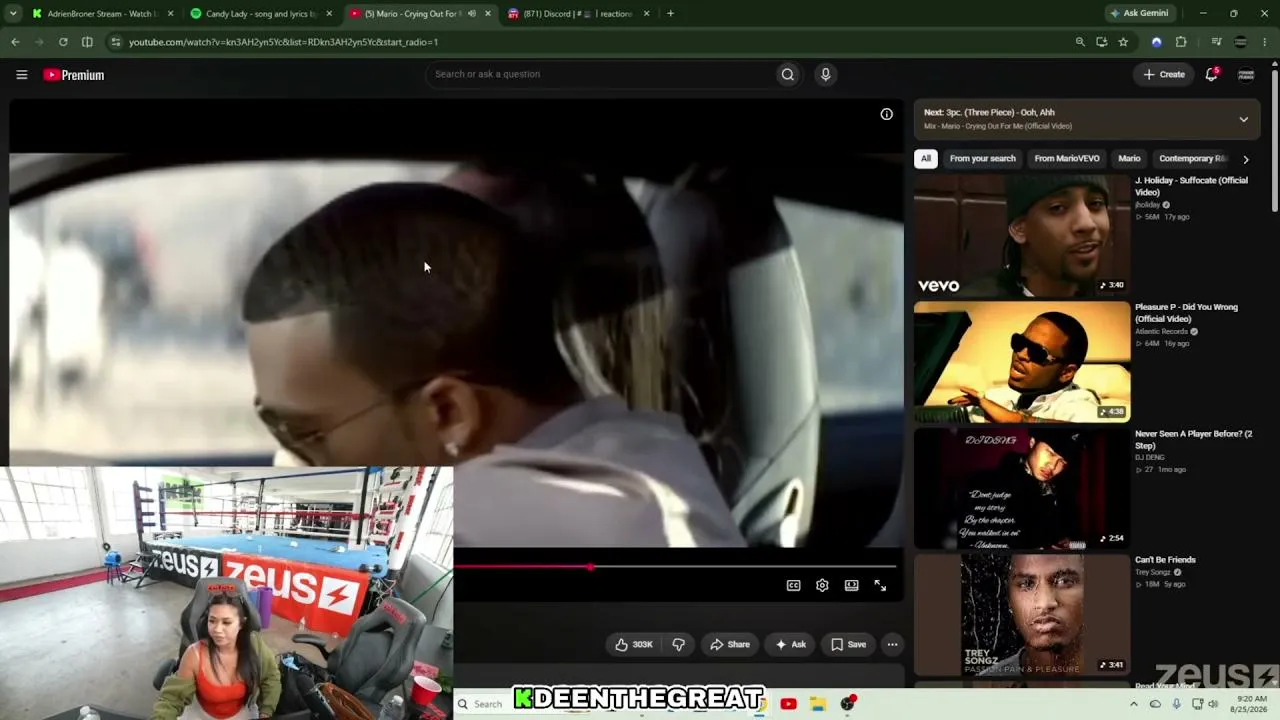Click the Windows taskbar Search box
The width and height of the screenshot is (1280, 720).
pos(487,704)
